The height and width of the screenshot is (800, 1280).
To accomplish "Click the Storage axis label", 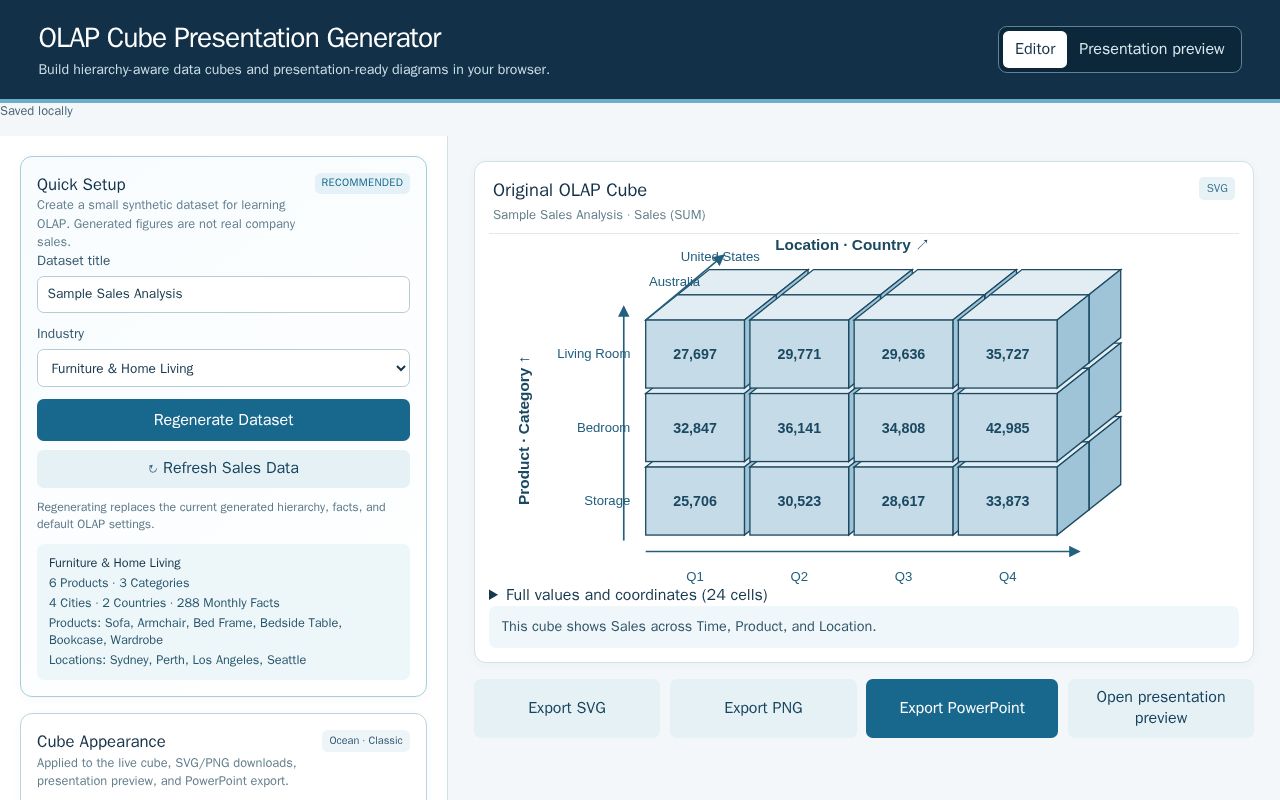I will [x=607, y=501].
